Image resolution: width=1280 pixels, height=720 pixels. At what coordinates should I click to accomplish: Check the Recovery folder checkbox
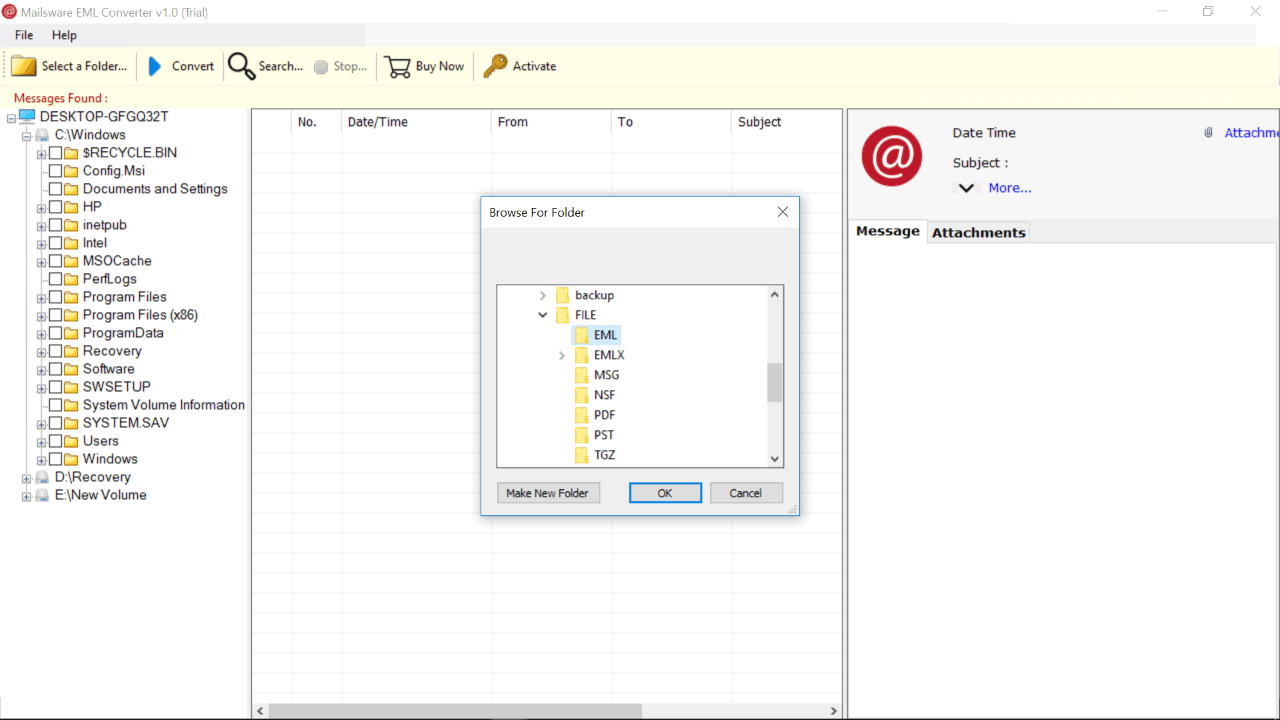pos(55,351)
